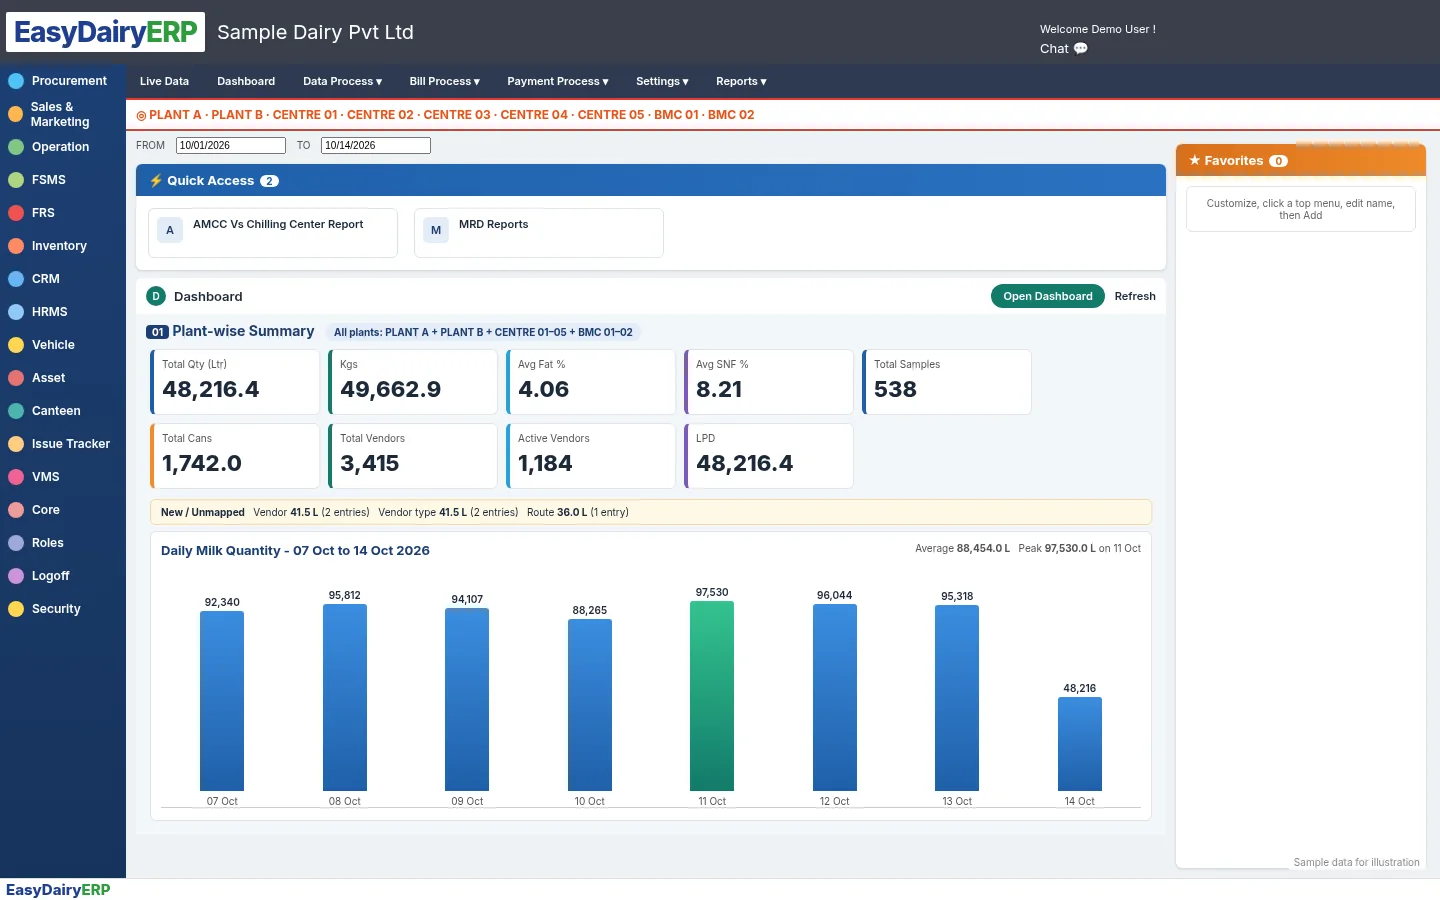
Task: Open AMCC Vs Chilling Center Report
Action: point(273,233)
